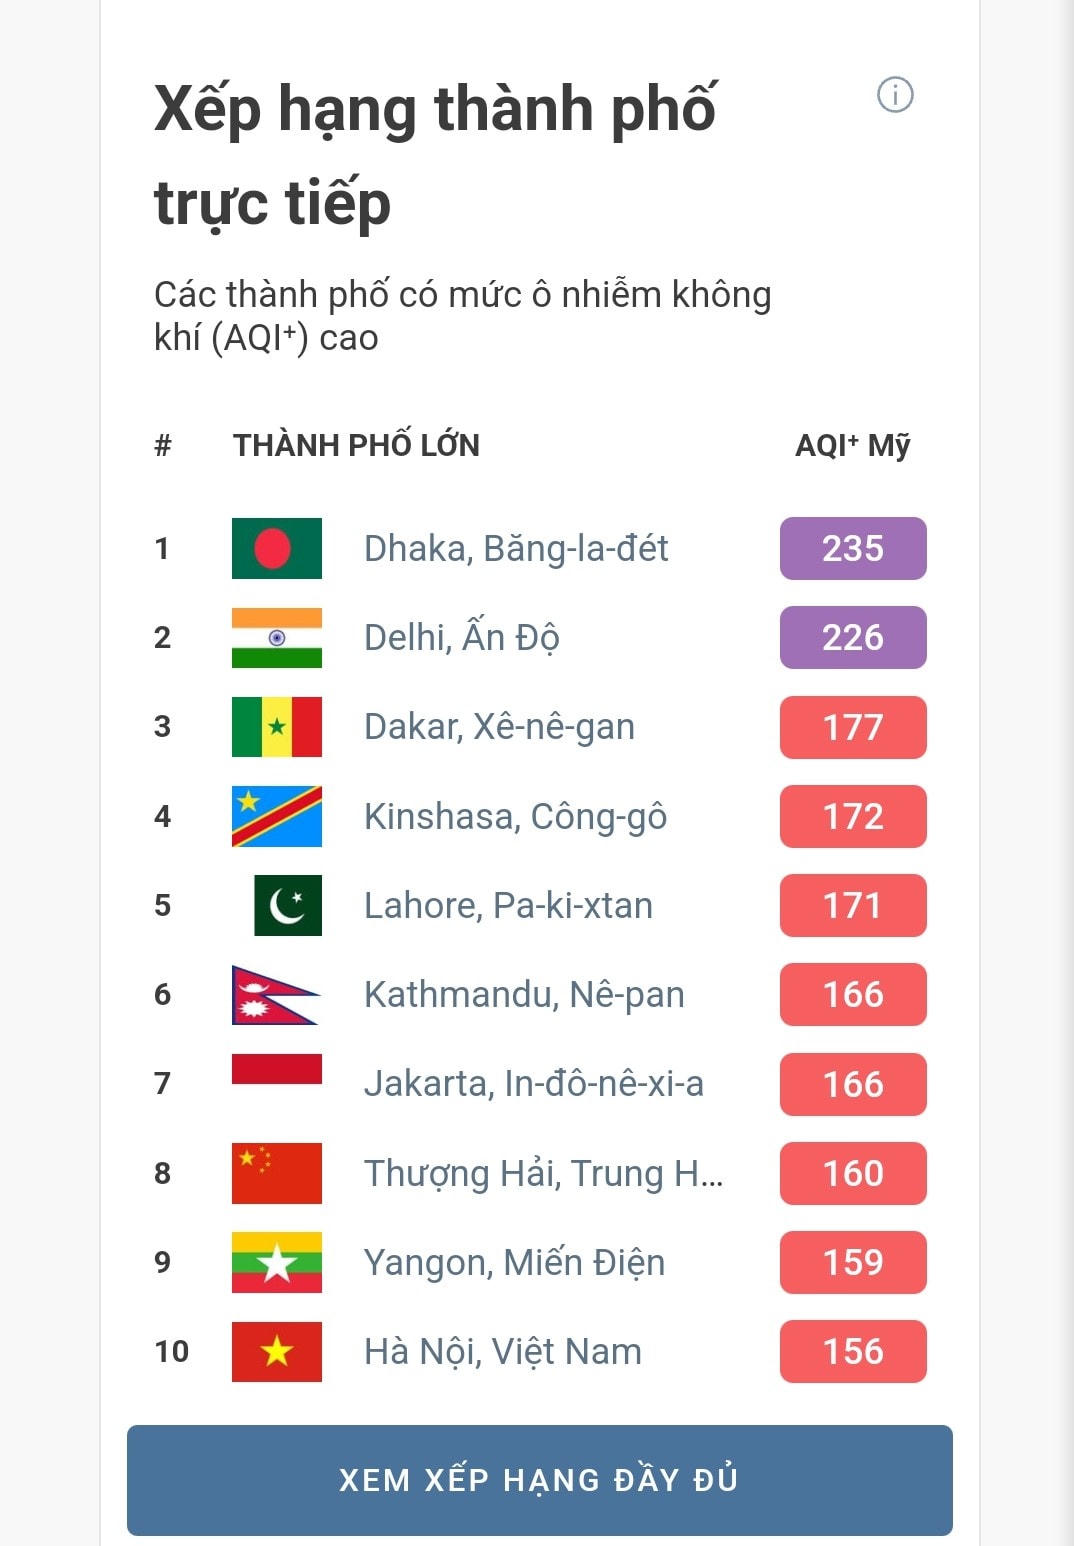This screenshot has height=1546, width=1074.
Task: Select Kathmandu, Nê-pan from the ranking
Action: tap(524, 995)
